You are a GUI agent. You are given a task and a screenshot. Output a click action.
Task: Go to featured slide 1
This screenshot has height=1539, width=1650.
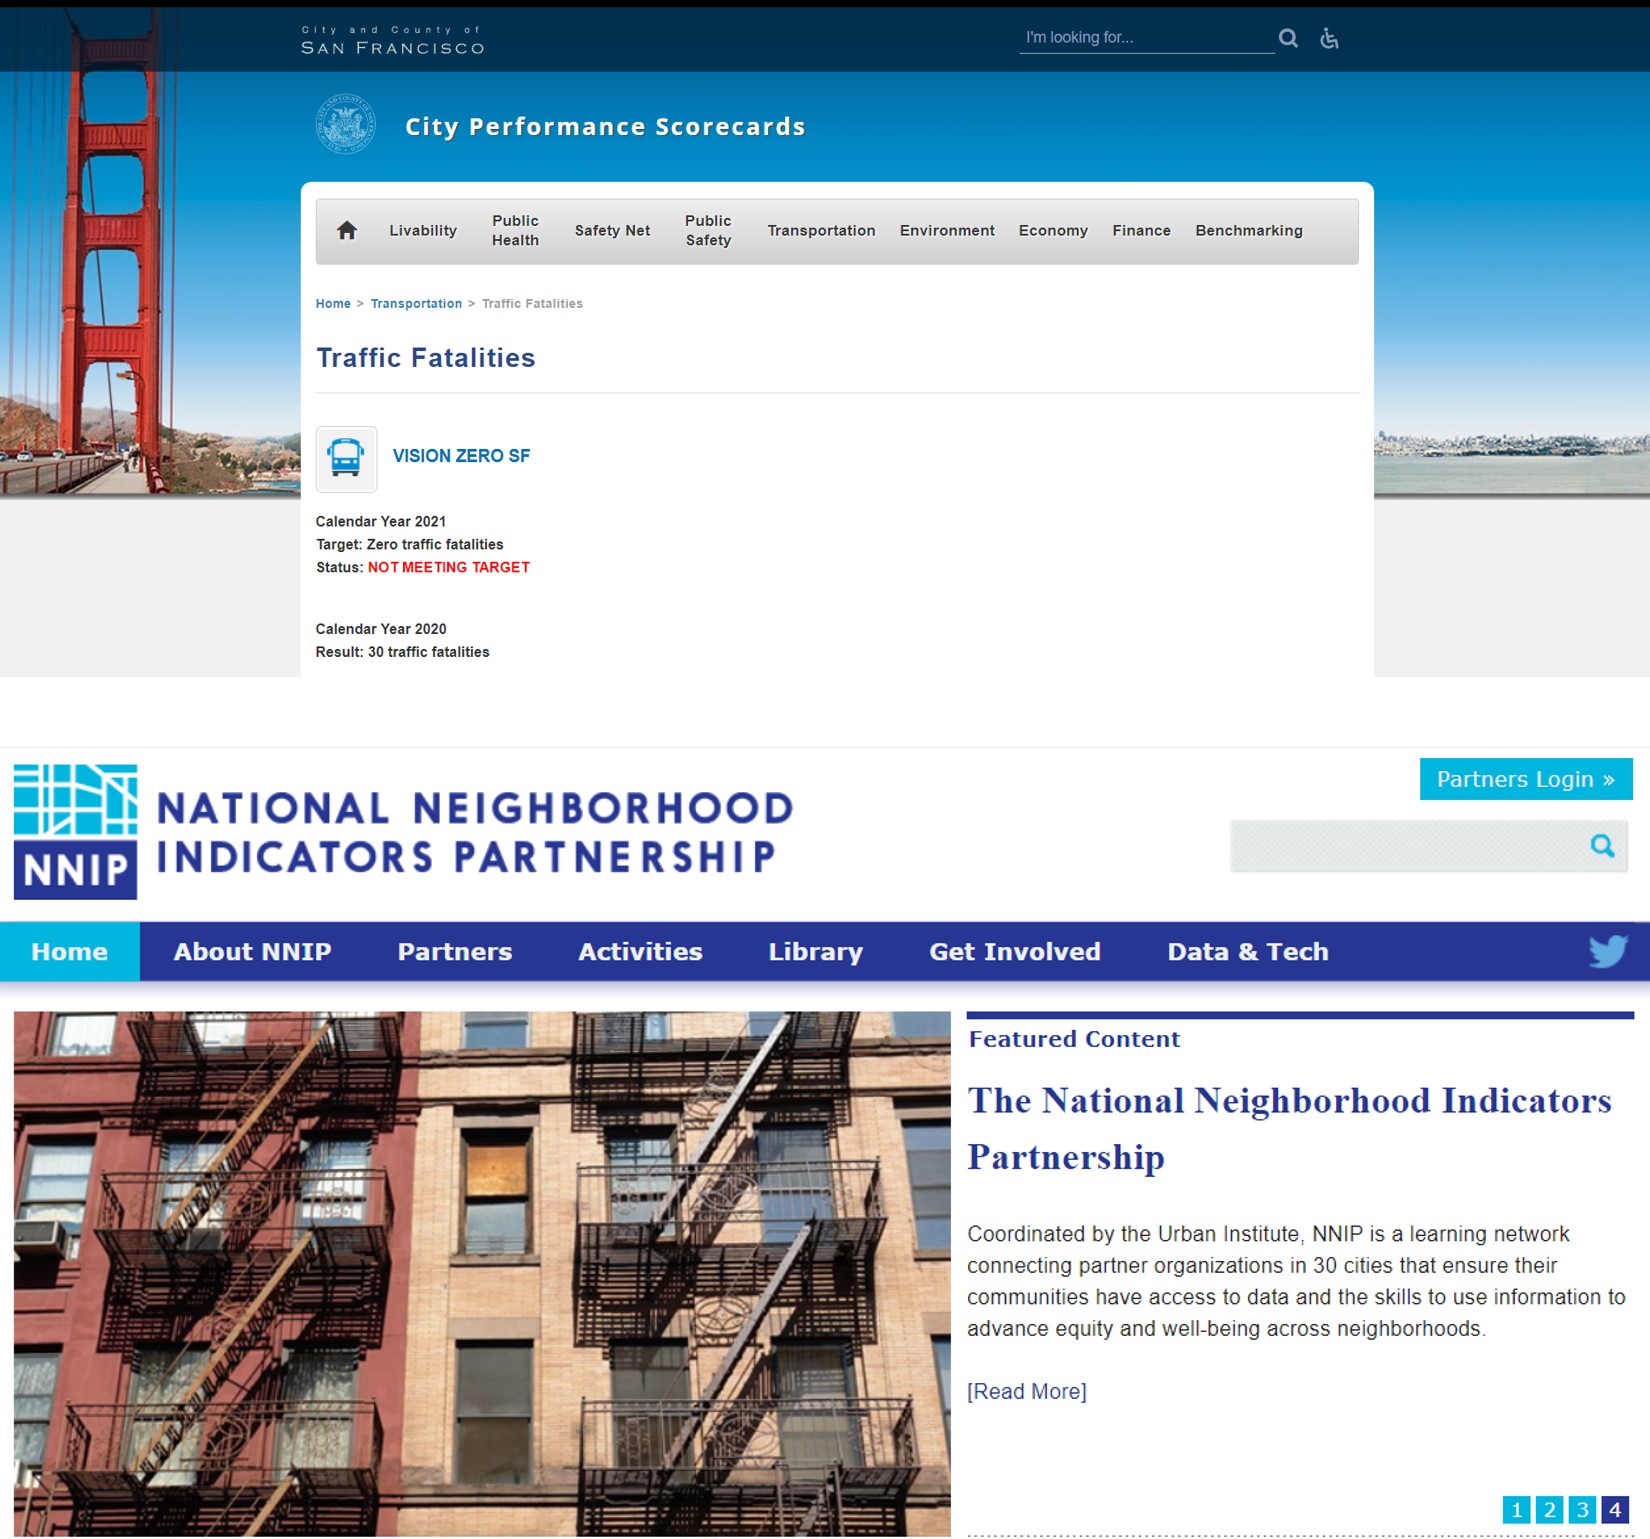tap(1516, 1509)
